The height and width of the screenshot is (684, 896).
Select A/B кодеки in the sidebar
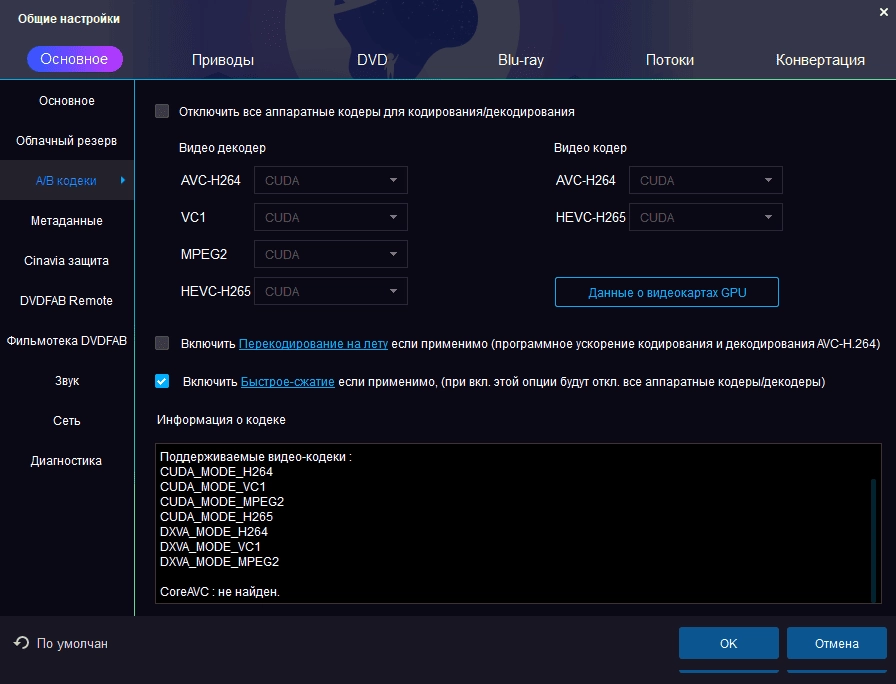(67, 181)
